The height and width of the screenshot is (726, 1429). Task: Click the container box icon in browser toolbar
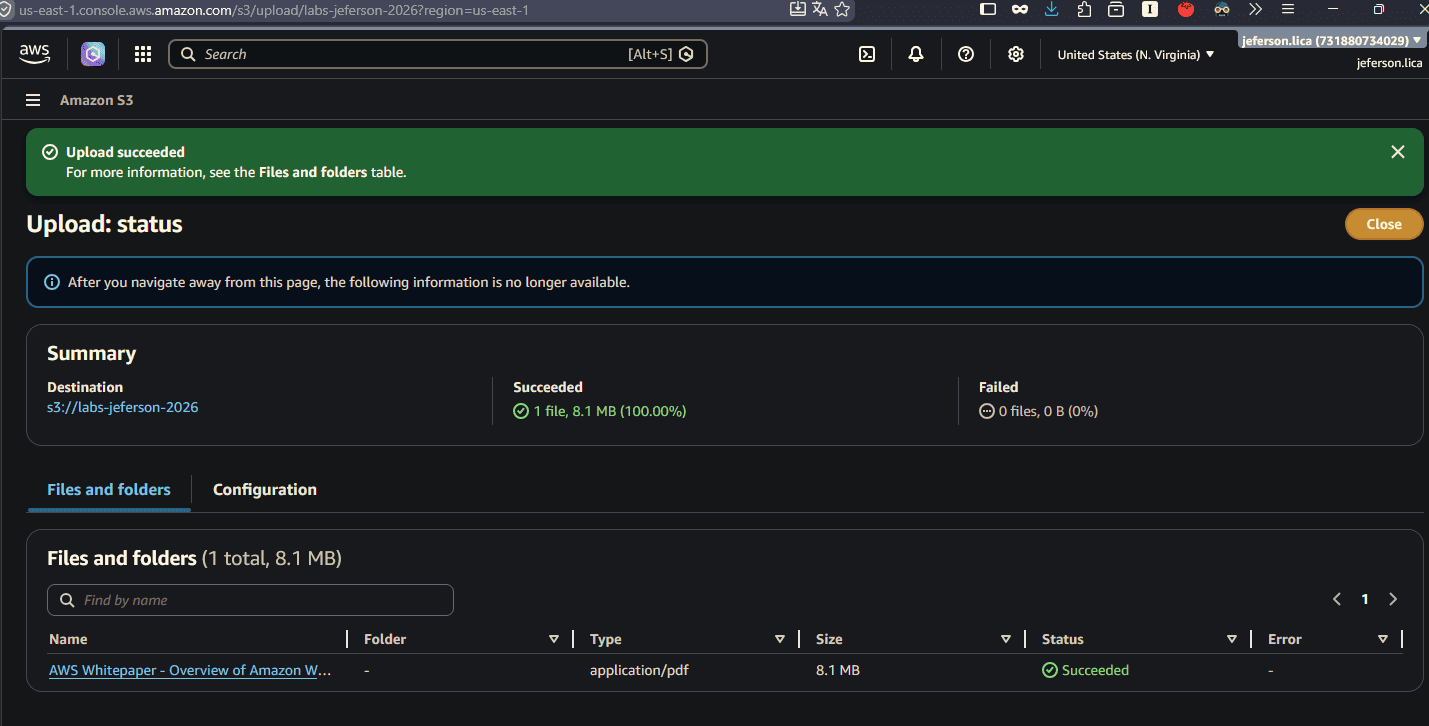[1116, 9]
